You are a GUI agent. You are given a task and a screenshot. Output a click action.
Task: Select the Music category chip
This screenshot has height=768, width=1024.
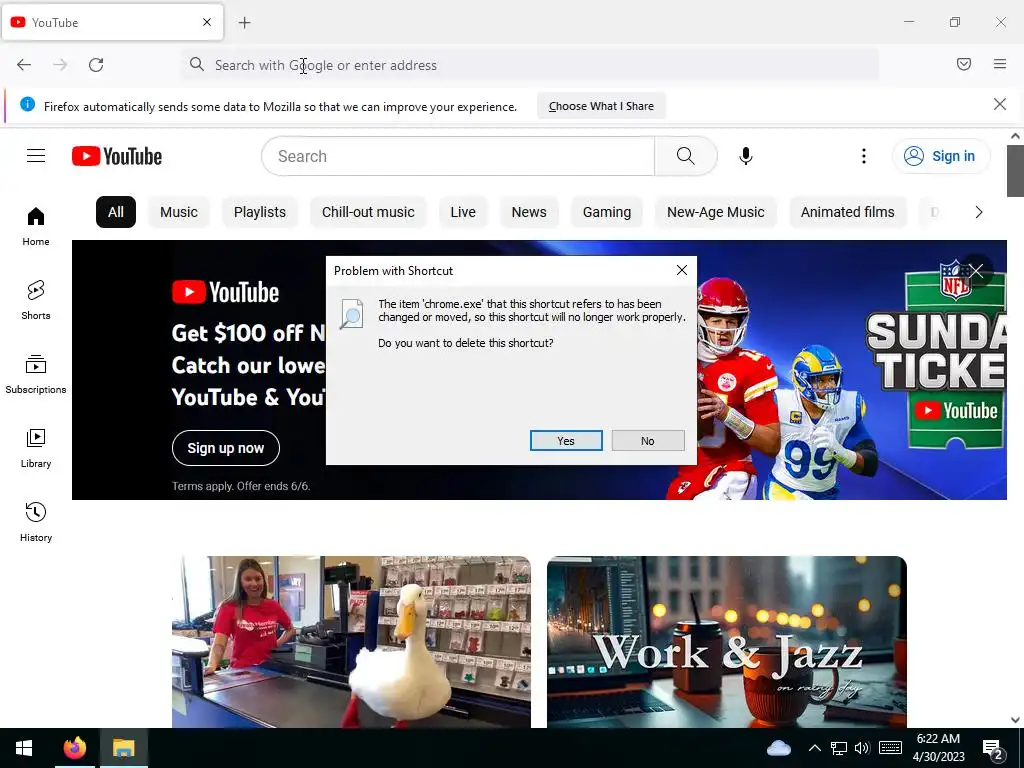coord(179,212)
